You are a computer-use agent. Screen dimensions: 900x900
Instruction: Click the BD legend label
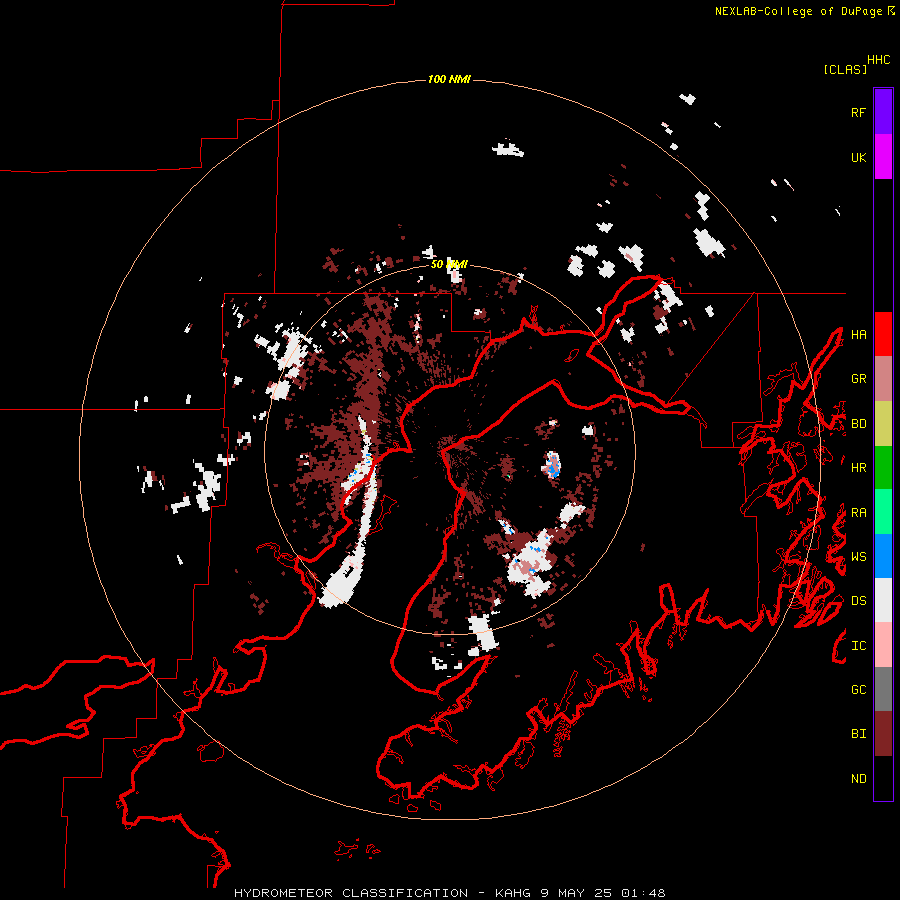[858, 424]
